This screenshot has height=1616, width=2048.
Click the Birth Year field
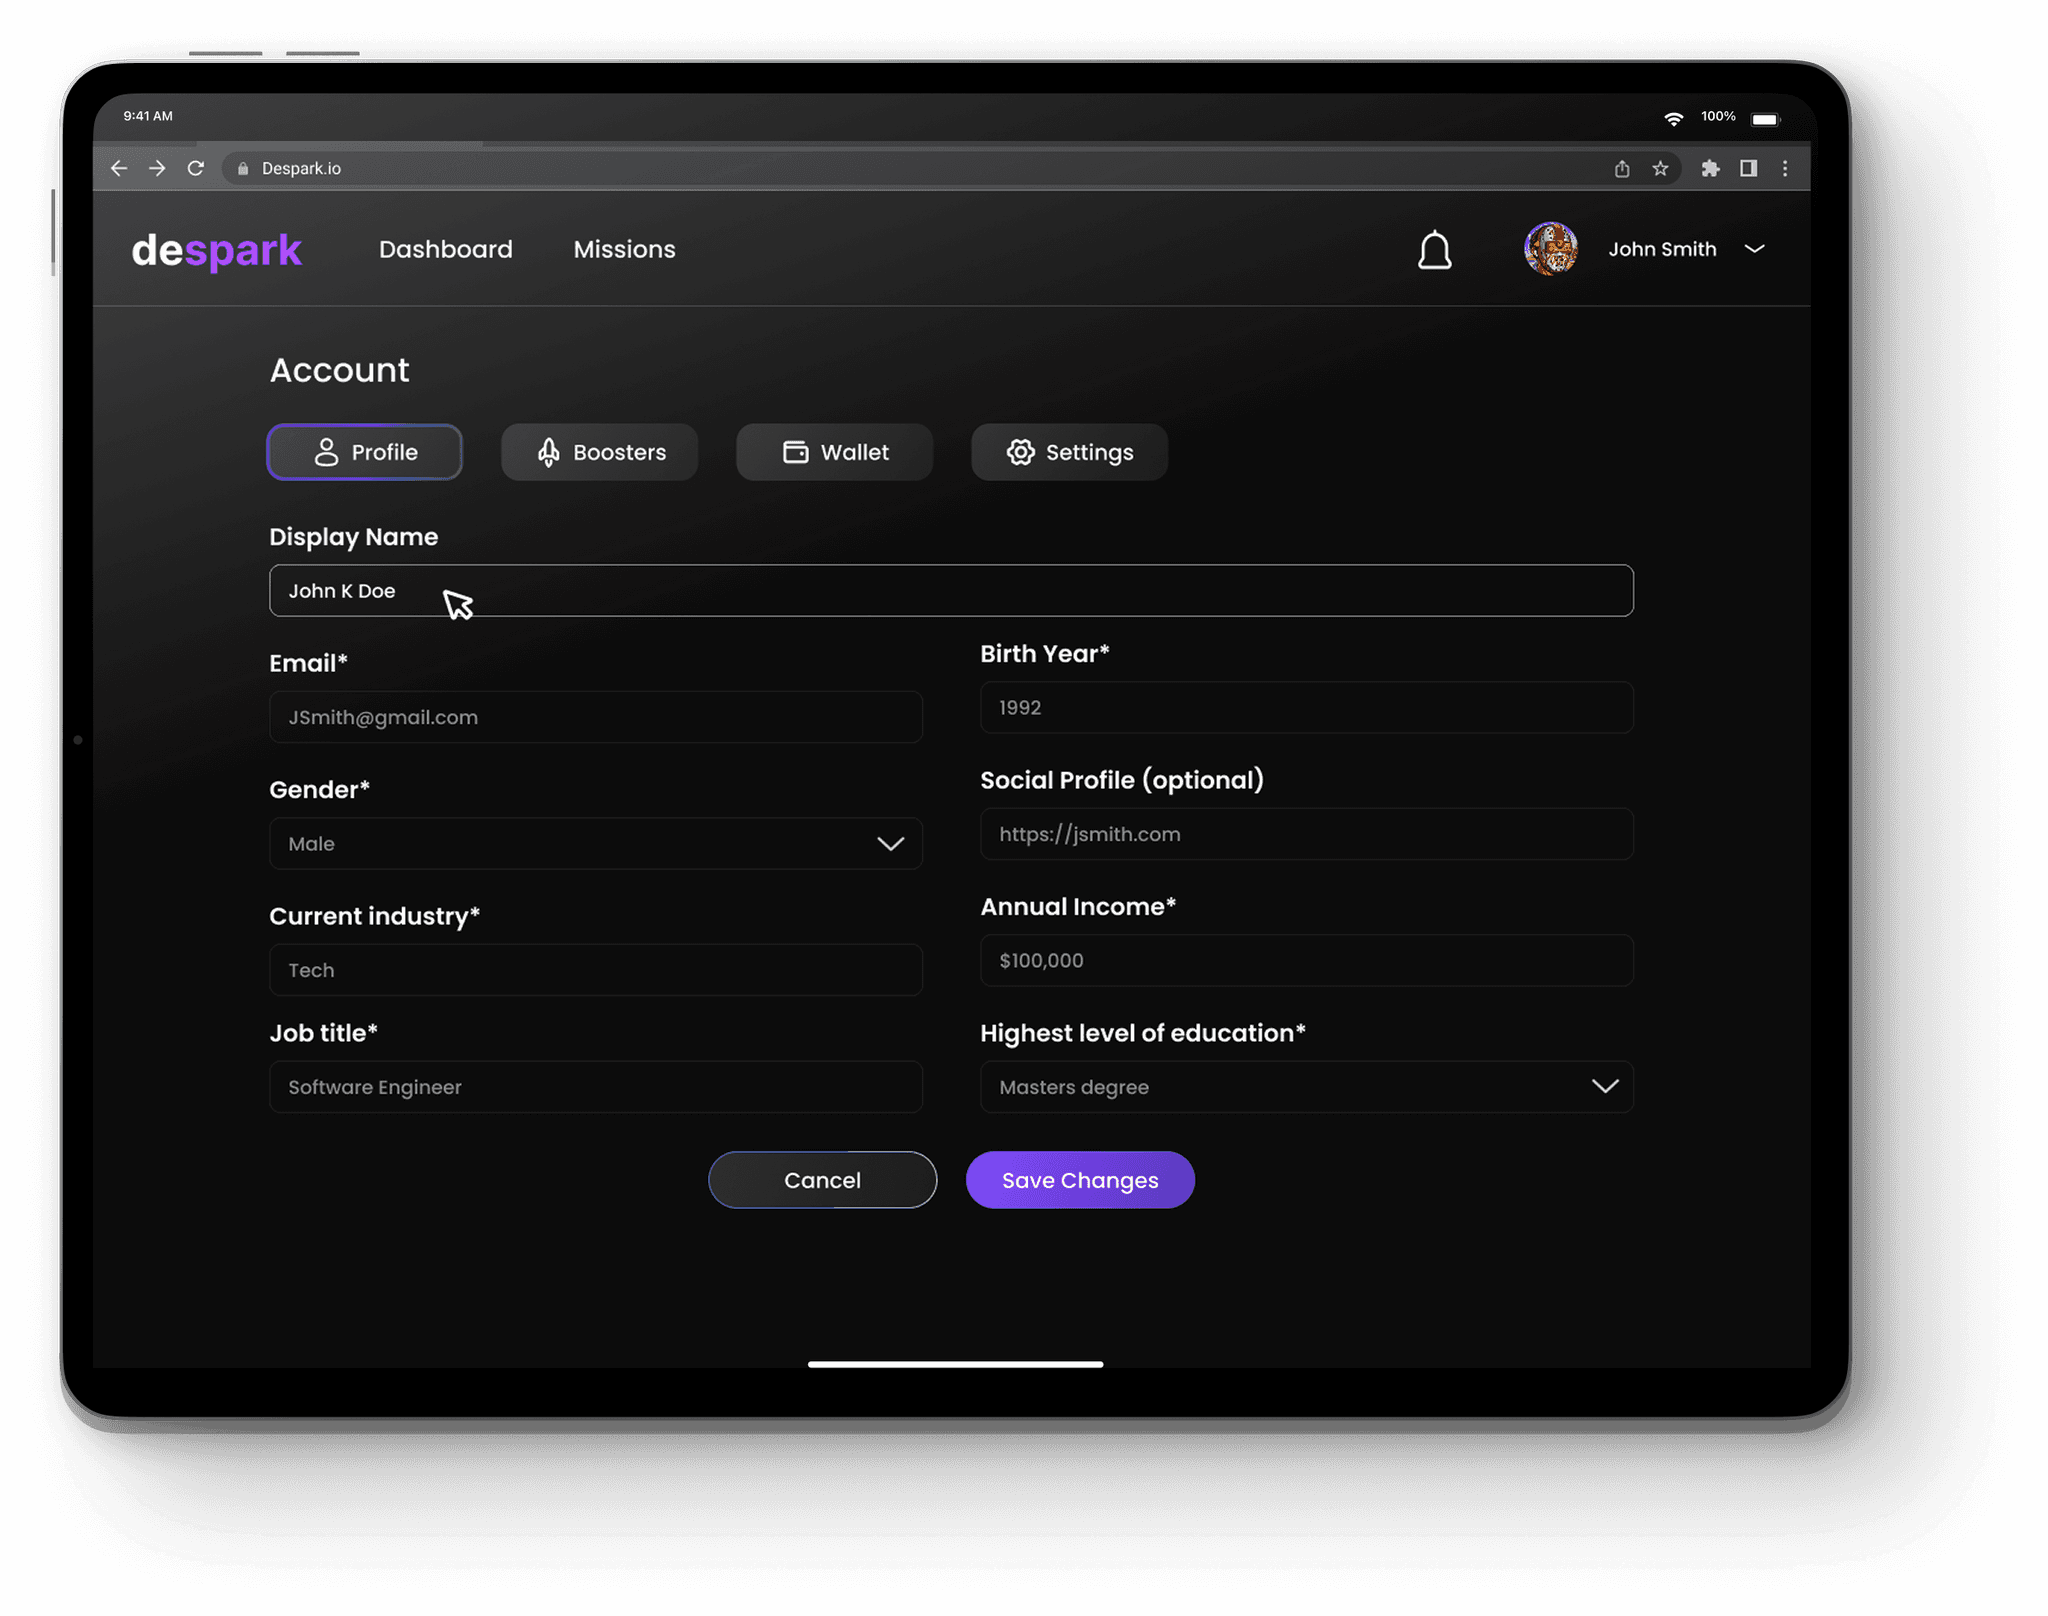coord(1307,707)
